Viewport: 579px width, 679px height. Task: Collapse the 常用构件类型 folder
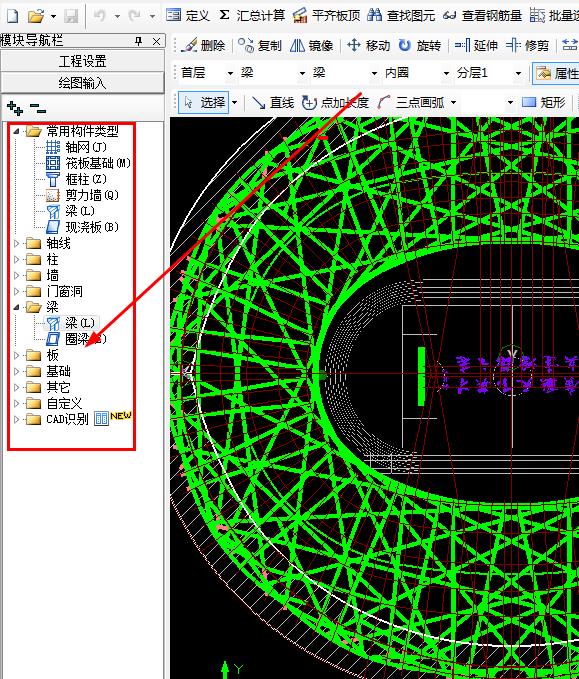pyautogui.click(x=16, y=131)
